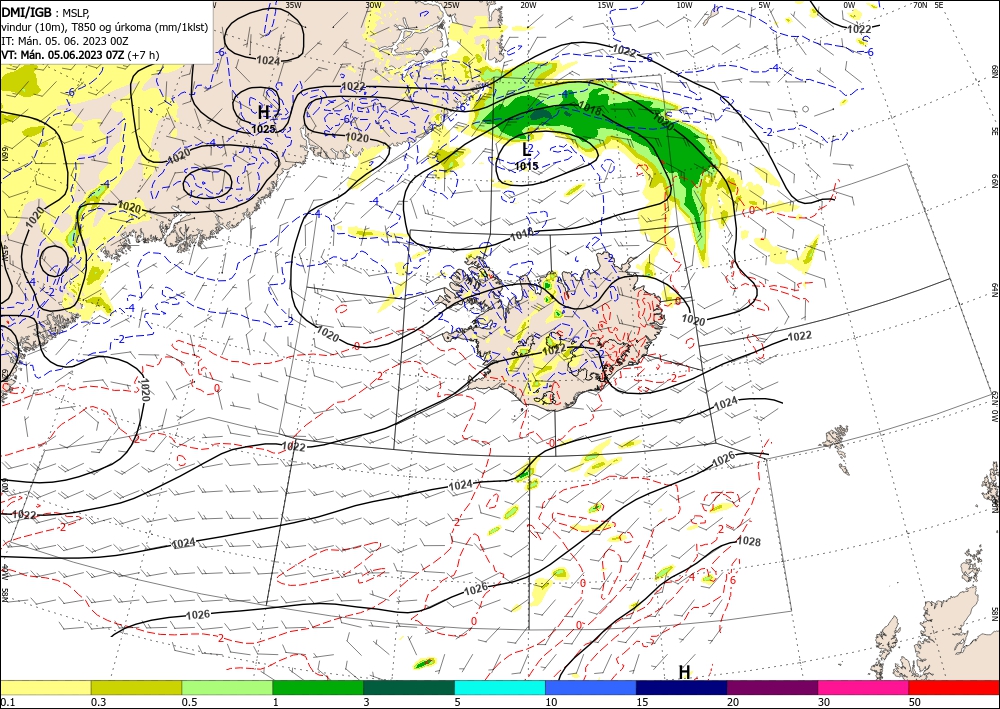Click the '1025' pressure value under H
This screenshot has height=709, width=1000.
[x=263, y=129]
